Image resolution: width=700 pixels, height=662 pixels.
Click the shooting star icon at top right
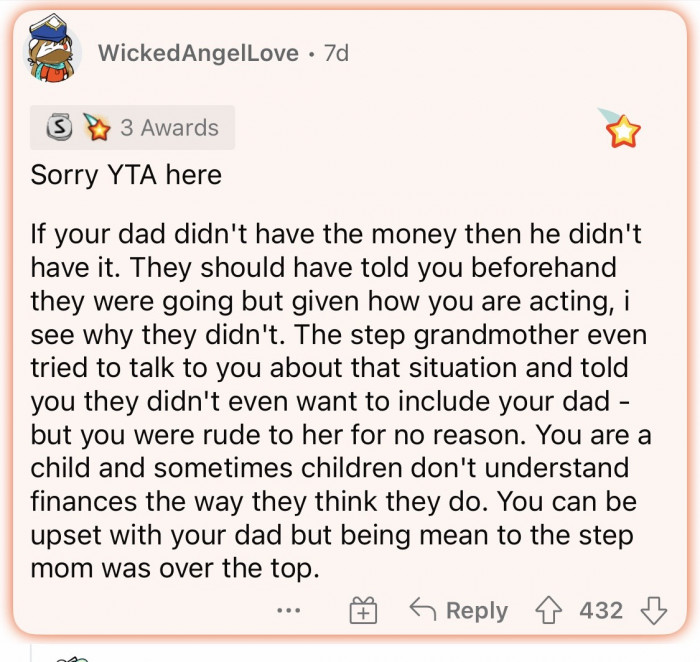click(x=621, y=129)
